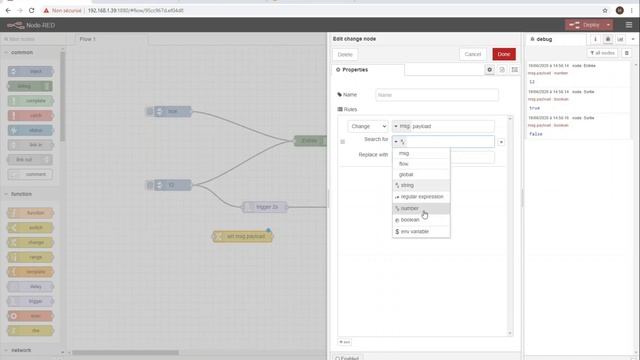Viewport: 640px width, 360px height.
Task: Open the node appearance icon tab
Action: 515,70
